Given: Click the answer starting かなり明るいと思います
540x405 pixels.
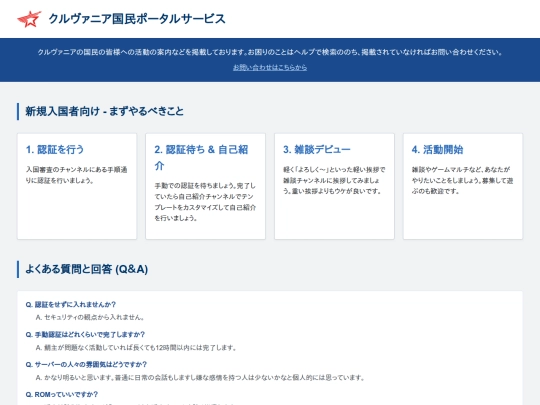Looking at the screenshot, I should pyautogui.click(x=200, y=377).
